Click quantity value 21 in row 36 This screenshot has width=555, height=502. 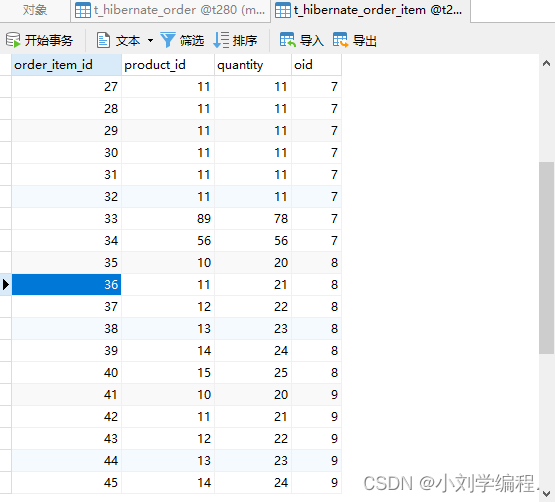click(x=281, y=285)
